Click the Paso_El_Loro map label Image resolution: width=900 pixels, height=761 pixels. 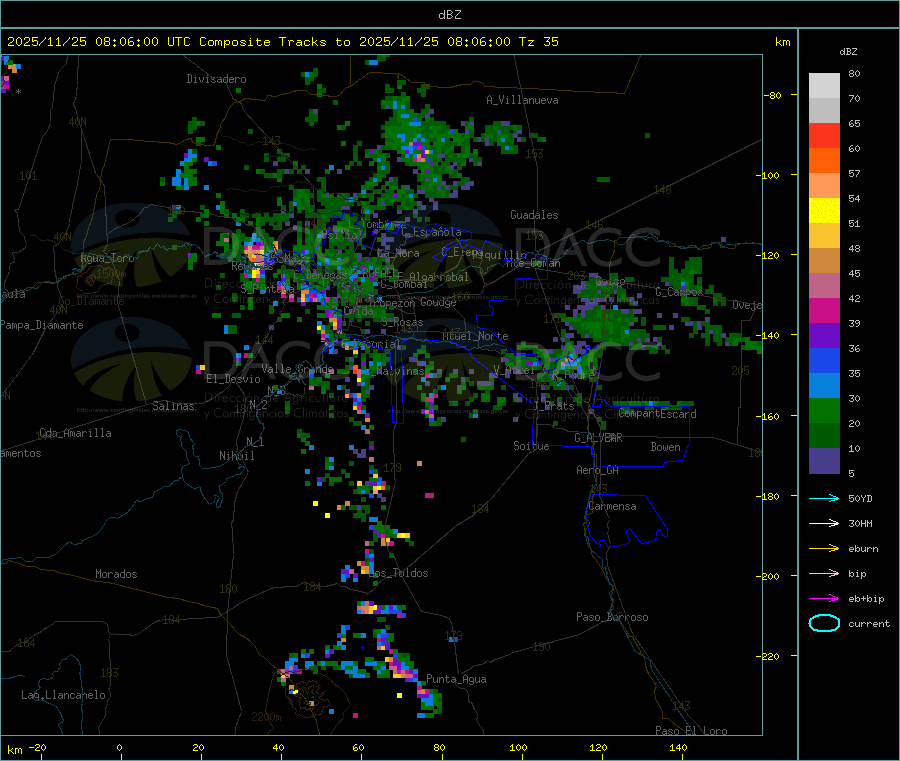click(x=692, y=731)
